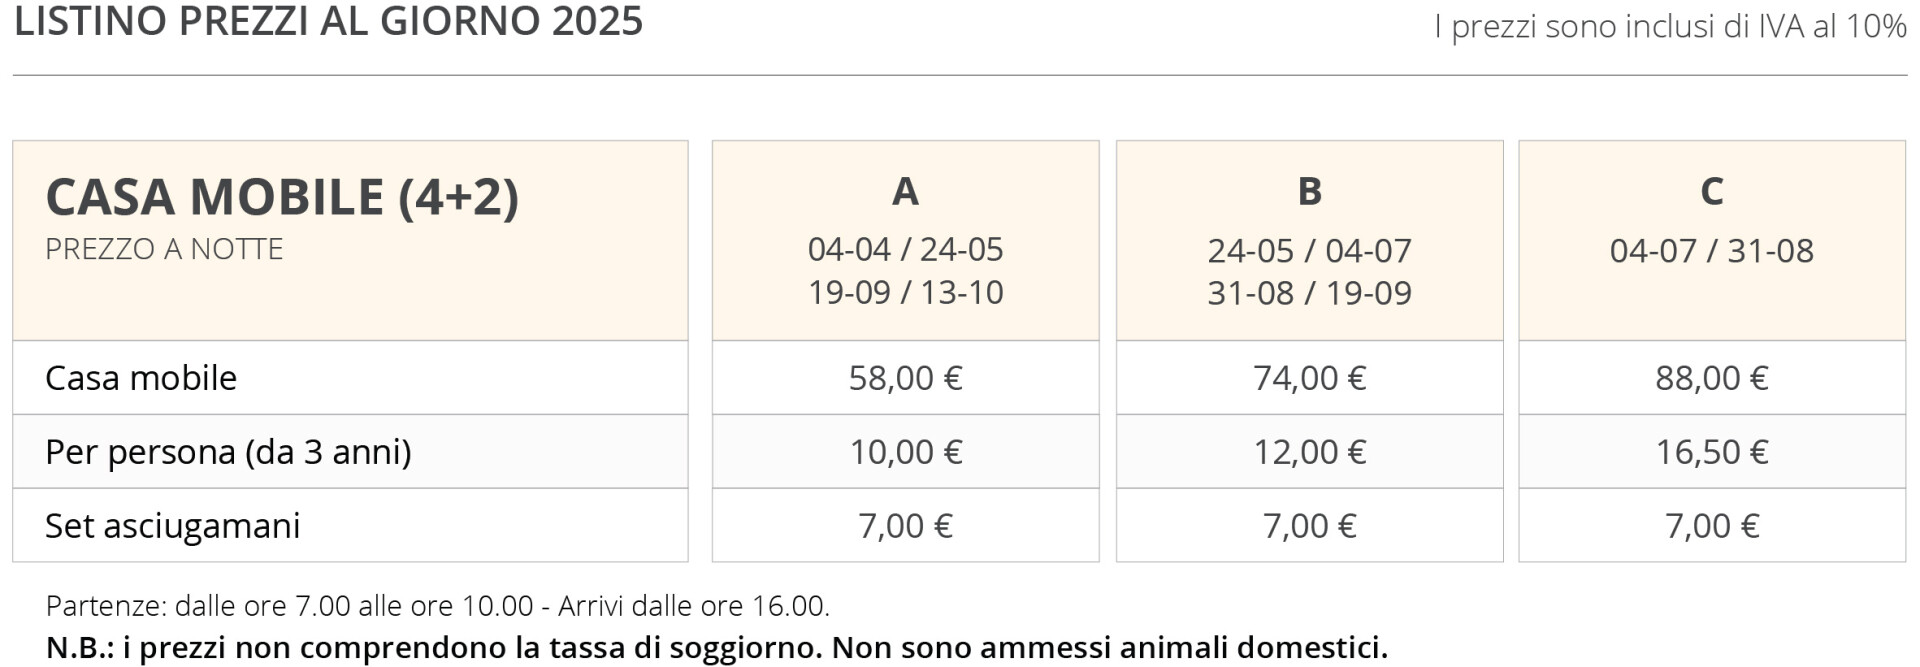1920x667 pixels.
Task: Click date range 31-08 / 19-09
Action: click(x=1309, y=293)
